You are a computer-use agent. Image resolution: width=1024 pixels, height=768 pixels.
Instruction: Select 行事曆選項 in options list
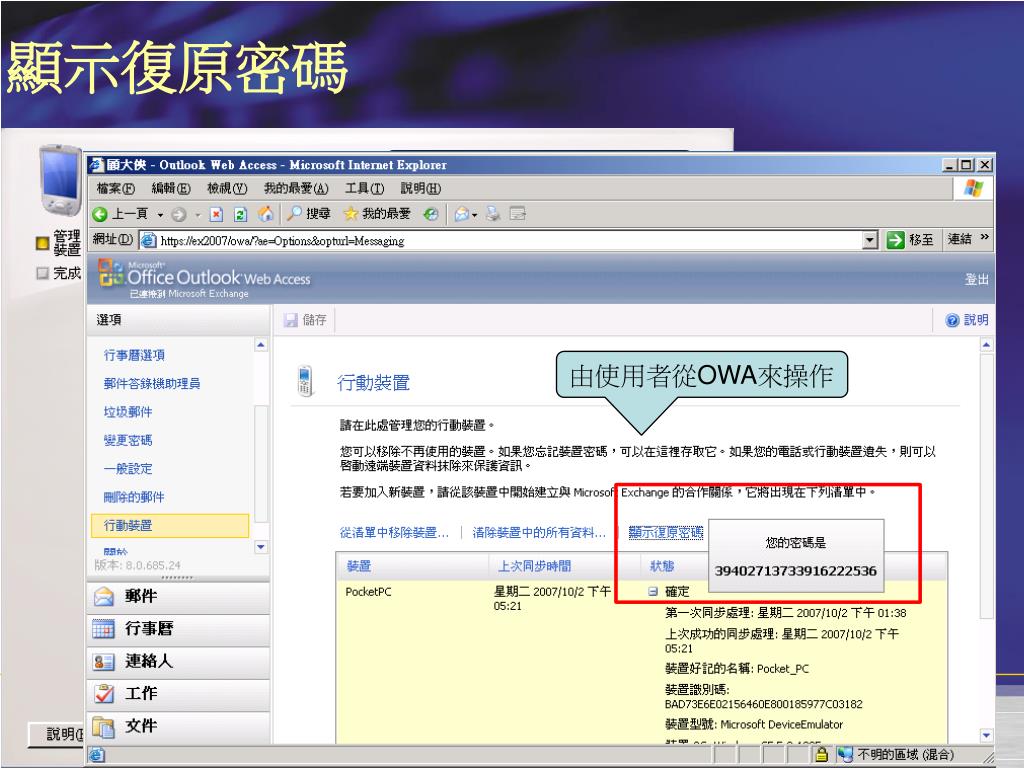coord(134,355)
